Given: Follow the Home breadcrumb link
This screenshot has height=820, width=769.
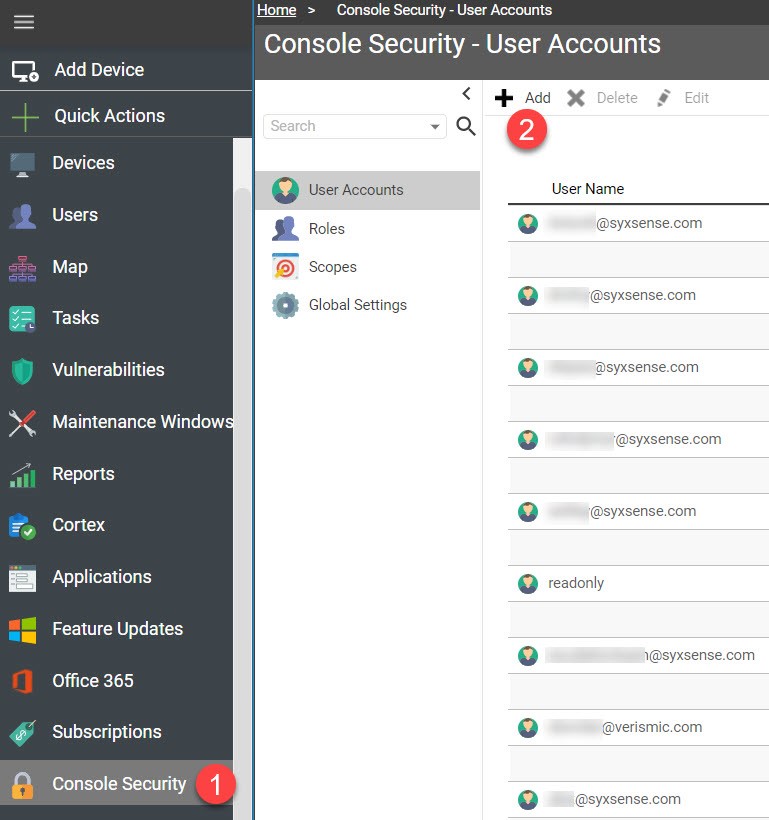Looking at the screenshot, I should (x=276, y=10).
